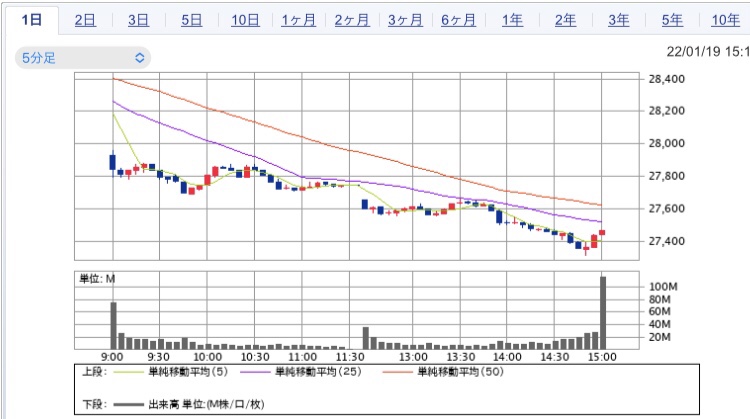Click the 単位: M volume unit label
750x419 pixels.
click(x=97, y=279)
